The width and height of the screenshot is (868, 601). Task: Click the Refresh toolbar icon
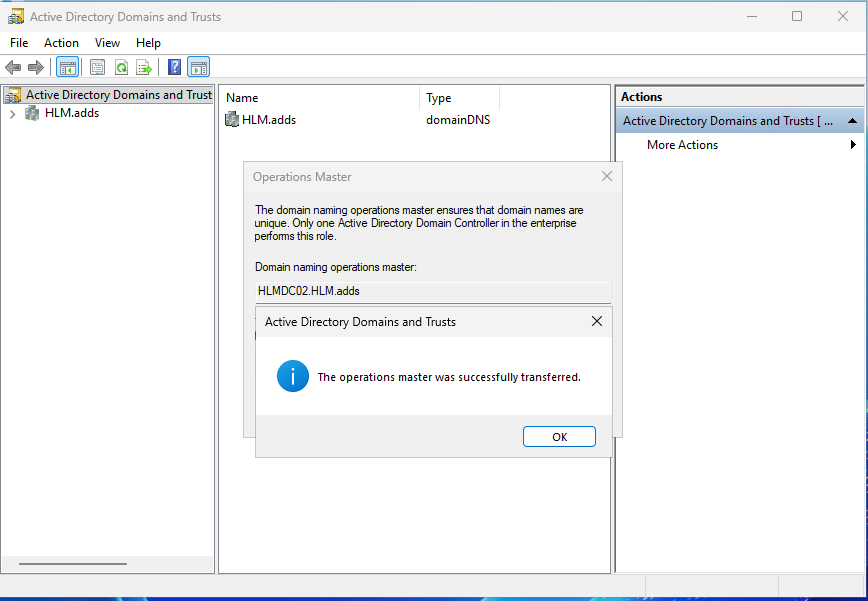click(121, 67)
